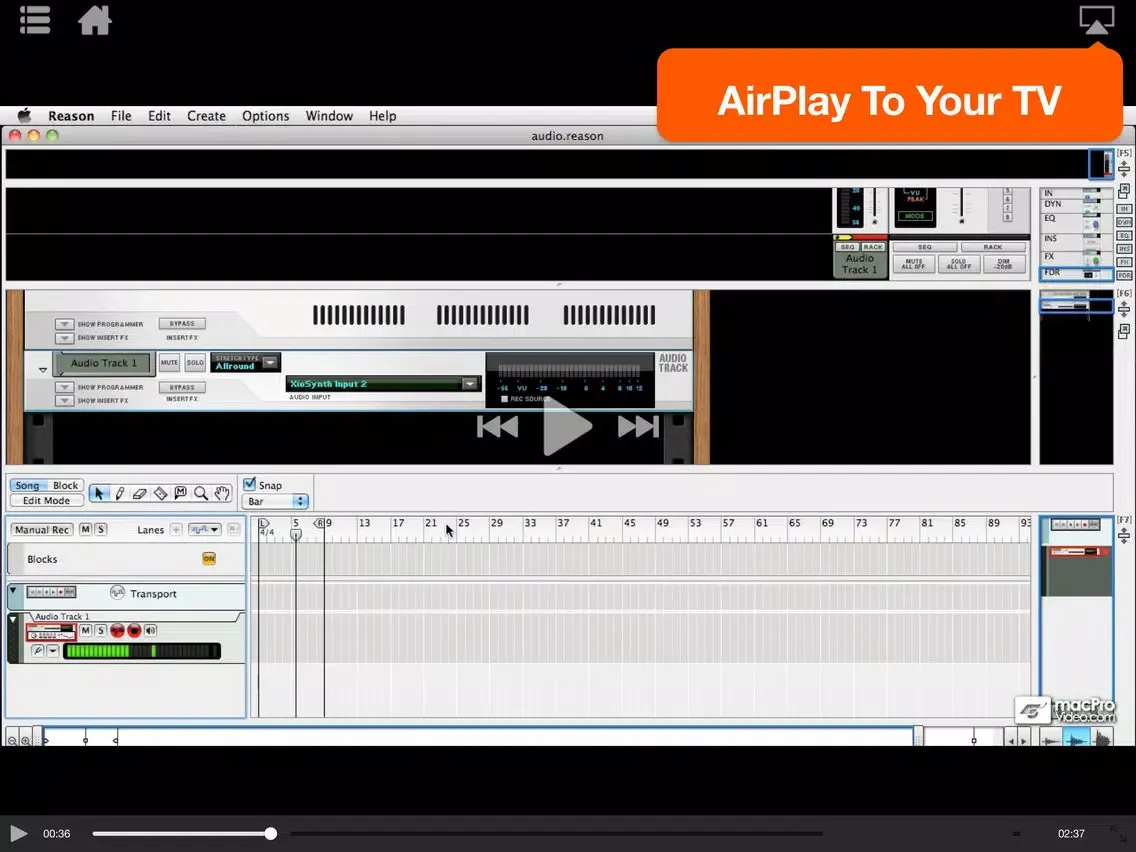Select the Eraser tool
Screen dimensions: 1136x852
(140, 493)
